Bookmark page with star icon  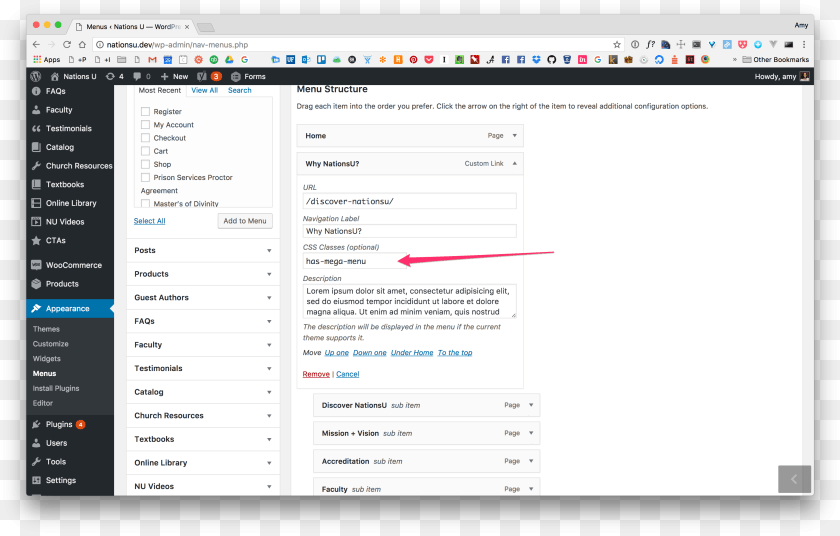click(x=617, y=44)
